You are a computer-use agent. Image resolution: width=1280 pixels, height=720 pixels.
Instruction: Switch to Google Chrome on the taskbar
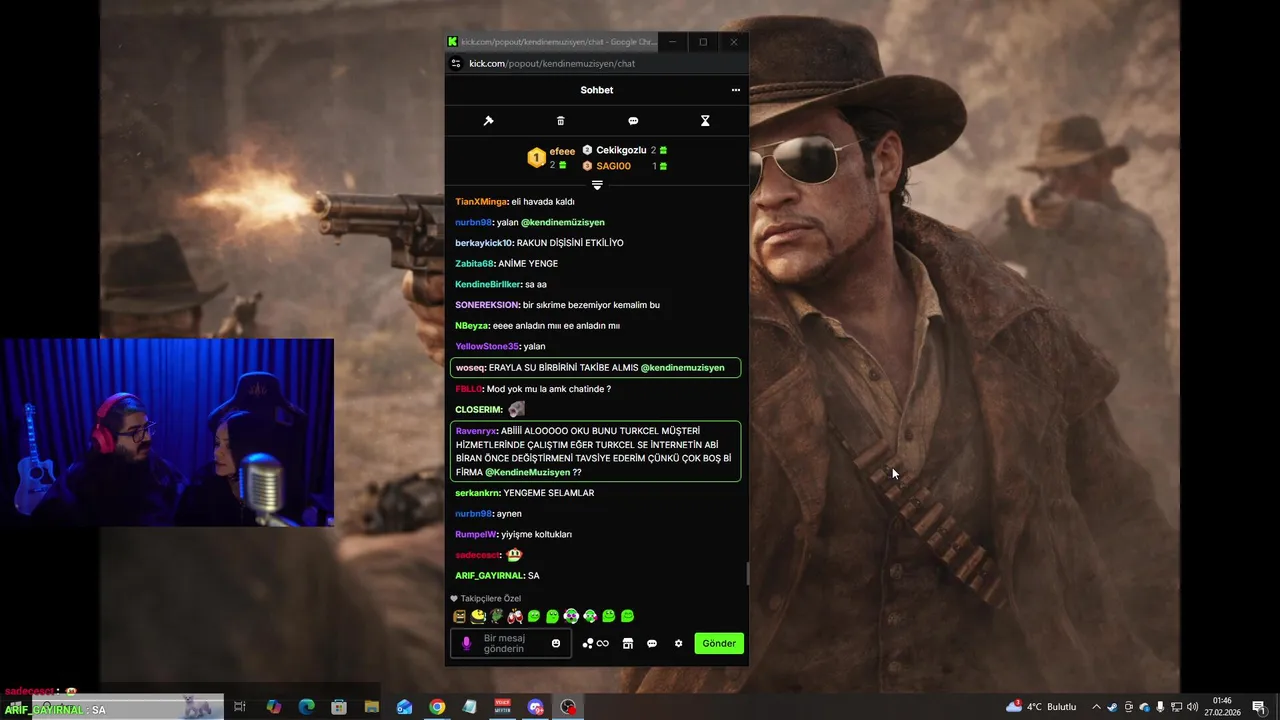coord(437,707)
